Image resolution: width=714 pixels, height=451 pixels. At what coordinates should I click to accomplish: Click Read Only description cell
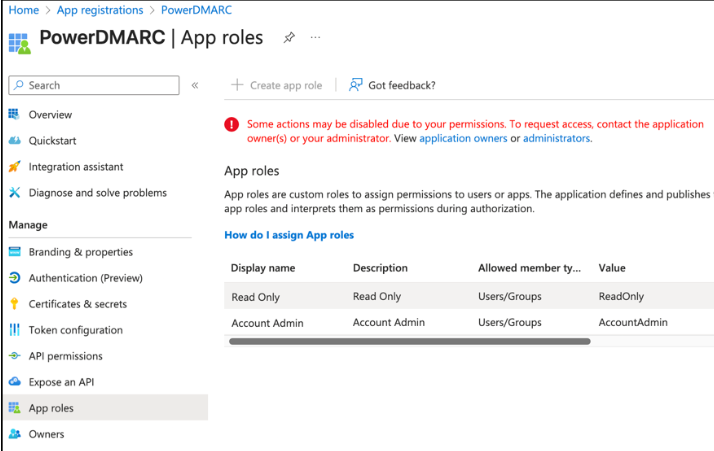377,297
